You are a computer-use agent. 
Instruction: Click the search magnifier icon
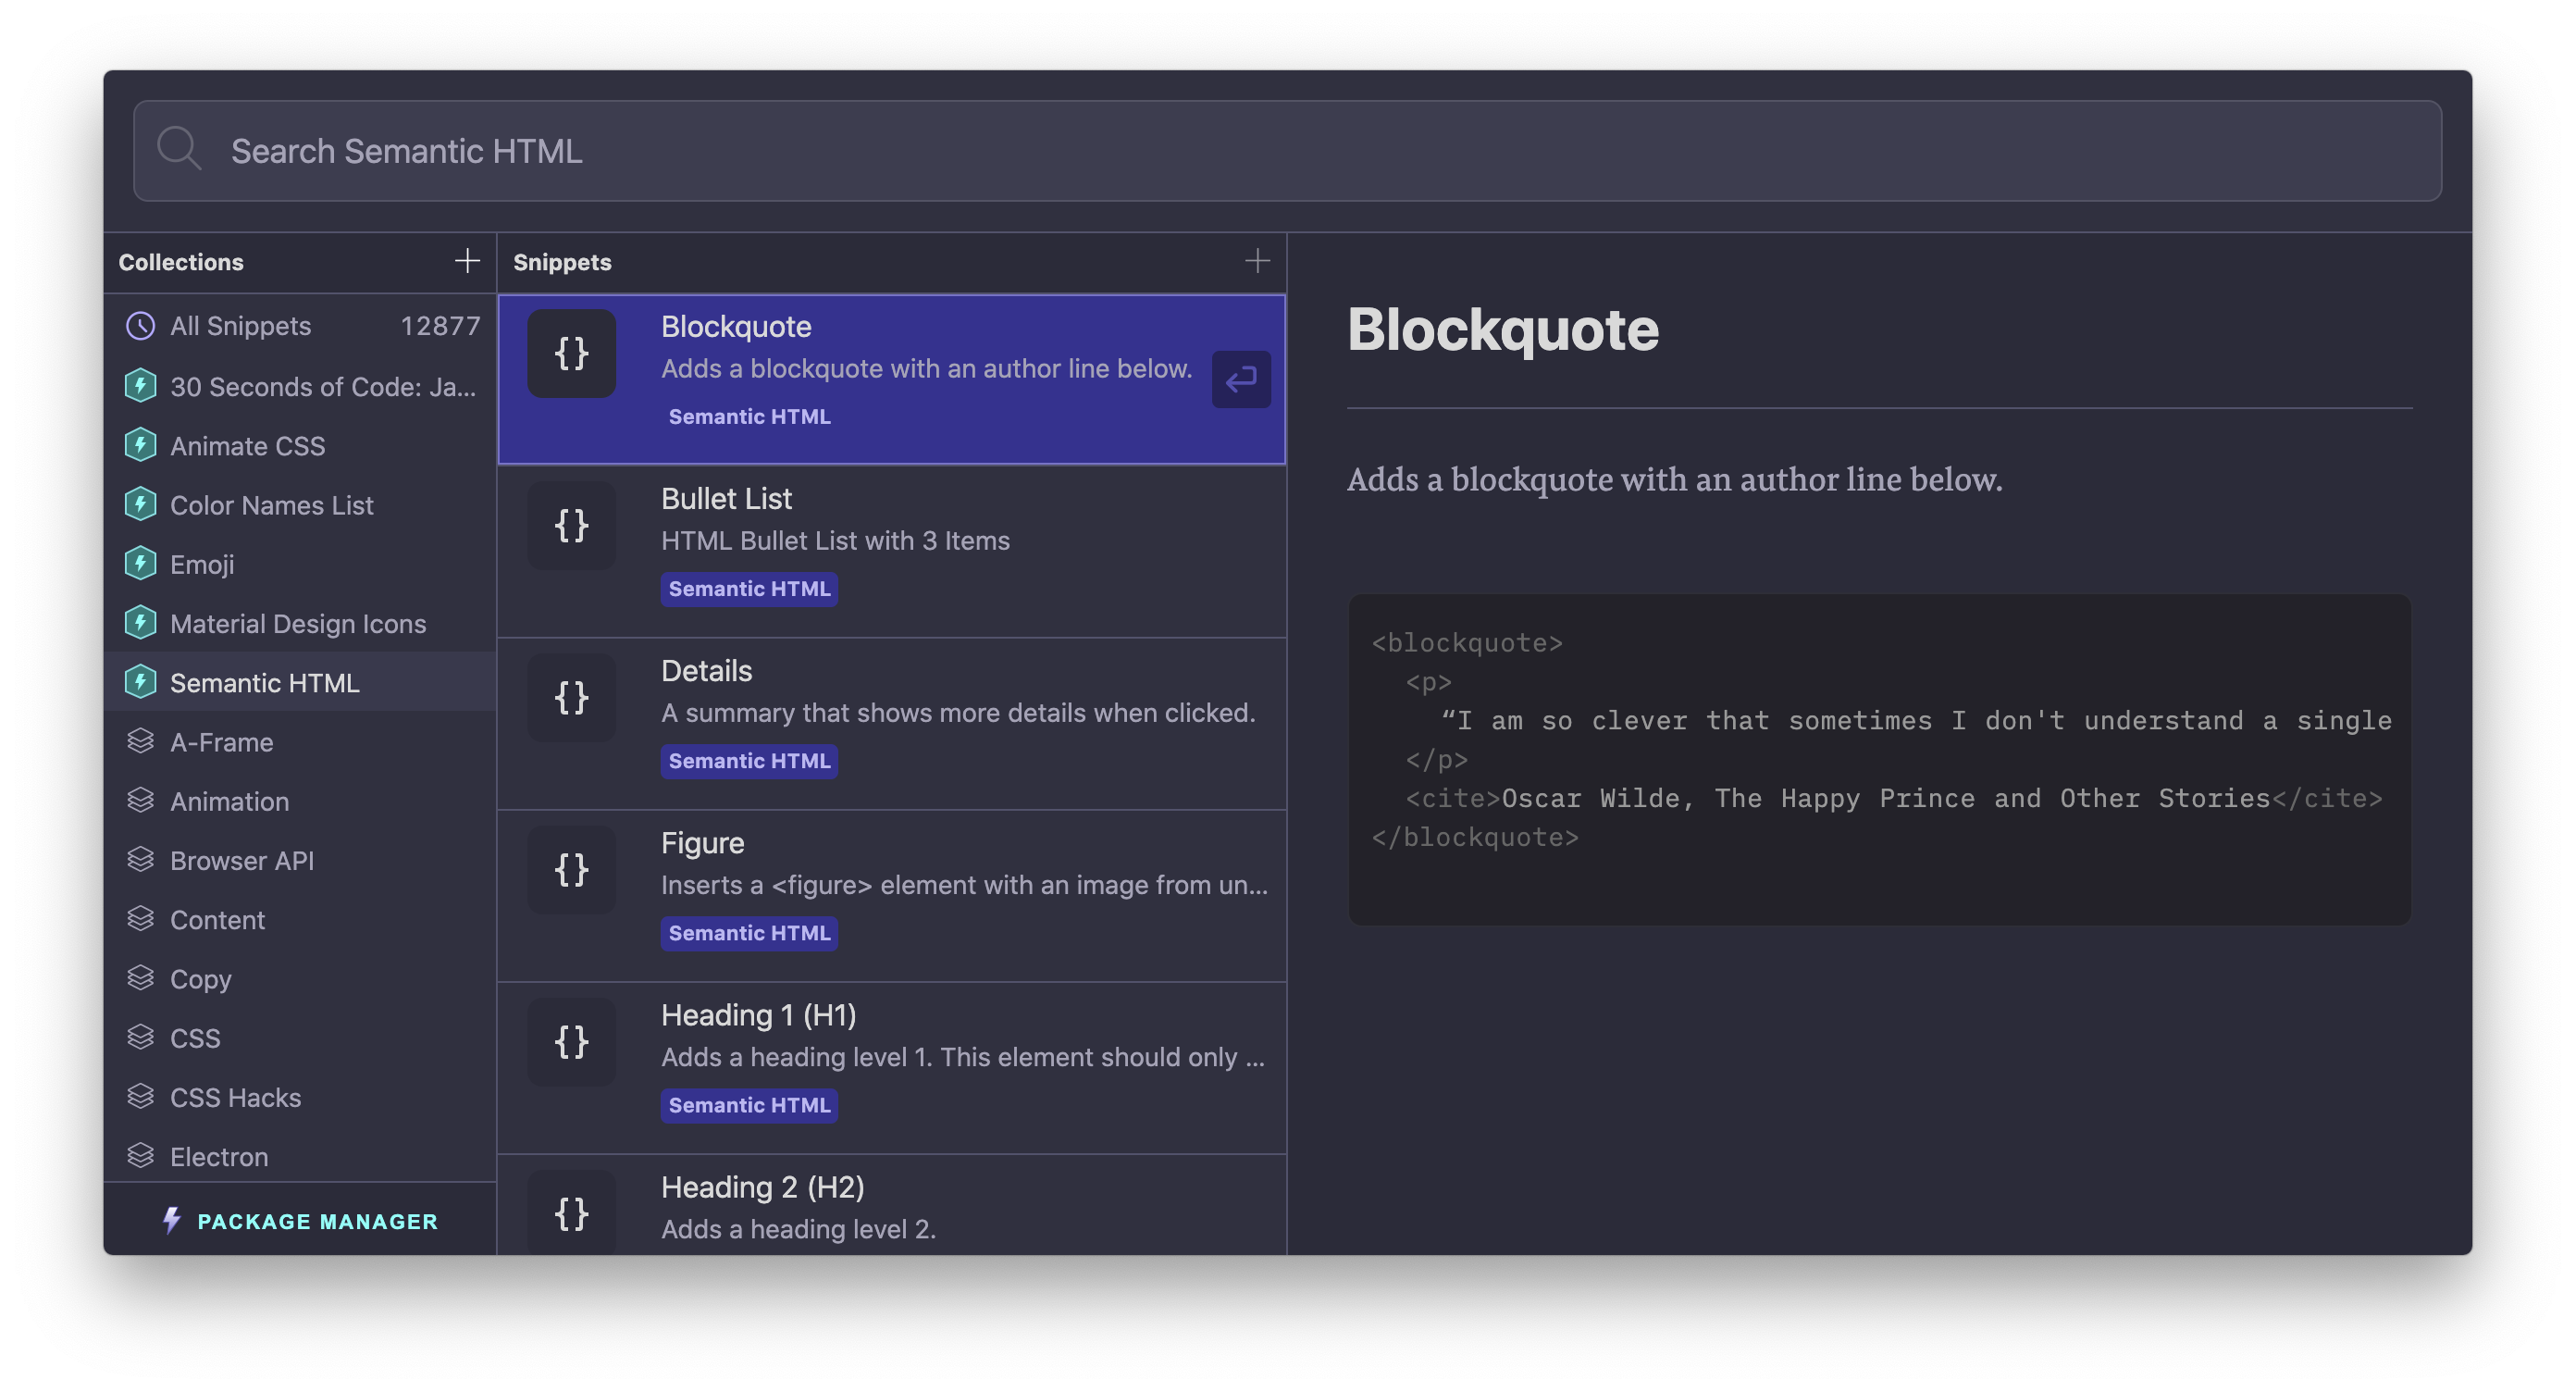coord(179,150)
